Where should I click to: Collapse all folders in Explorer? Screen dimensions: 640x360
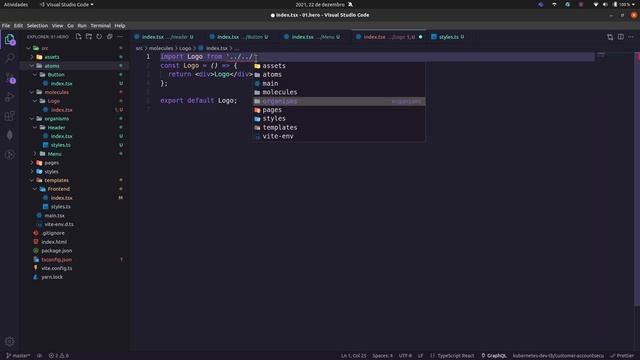click(x=109, y=37)
